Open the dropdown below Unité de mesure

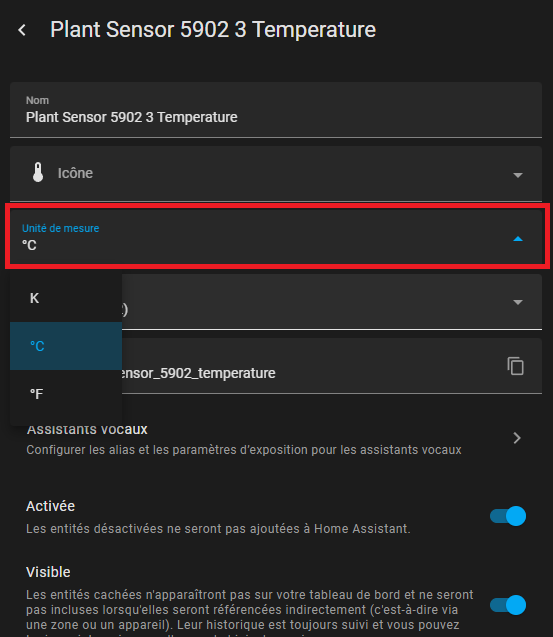(x=518, y=302)
